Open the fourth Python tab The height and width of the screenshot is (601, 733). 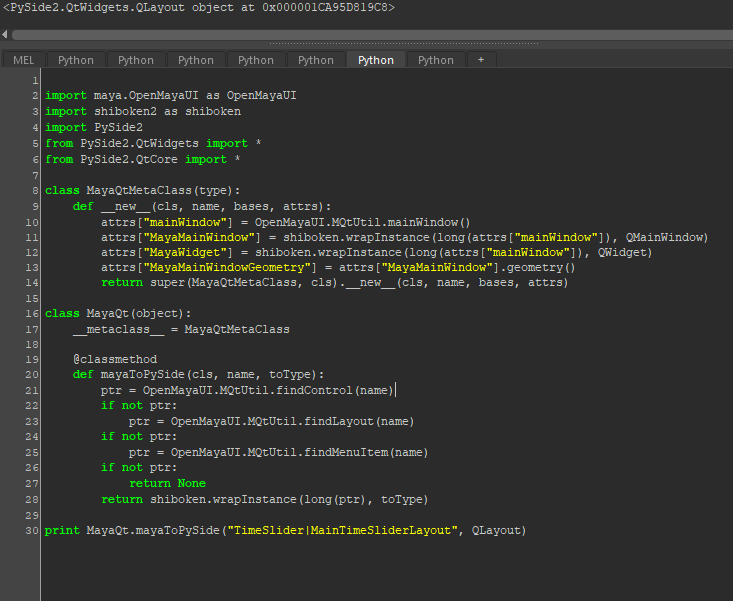tap(256, 60)
